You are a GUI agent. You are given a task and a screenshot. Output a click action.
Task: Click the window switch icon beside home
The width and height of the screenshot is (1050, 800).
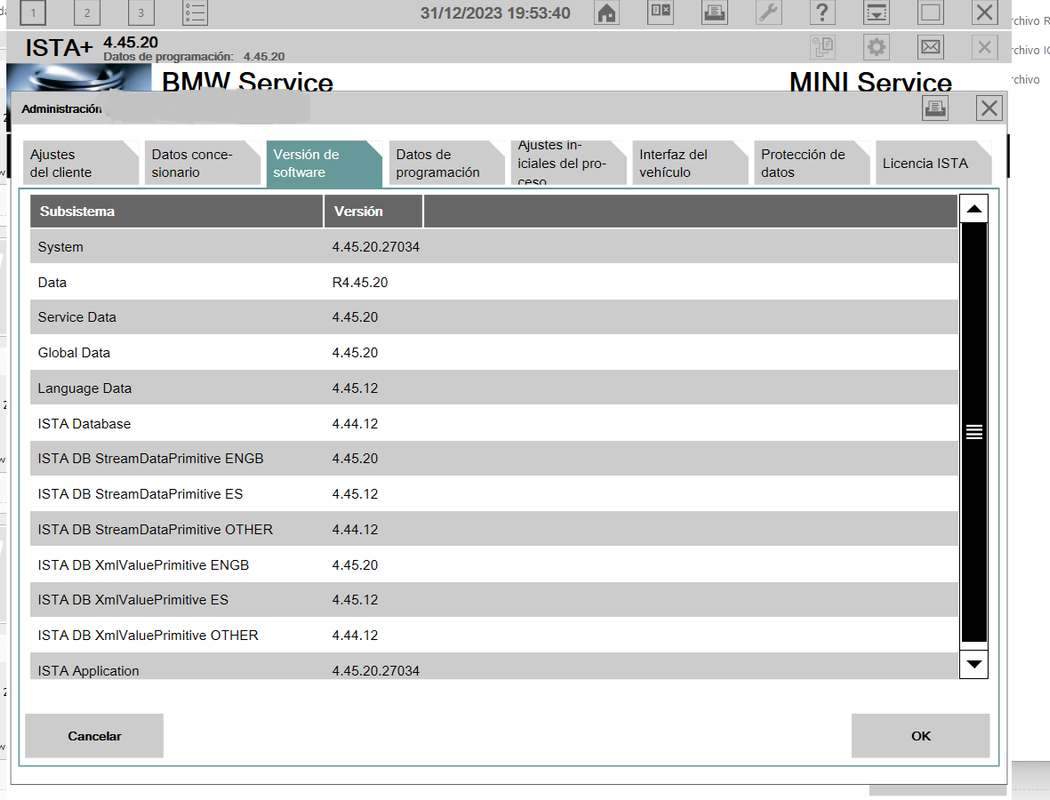[x=661, y=11]
